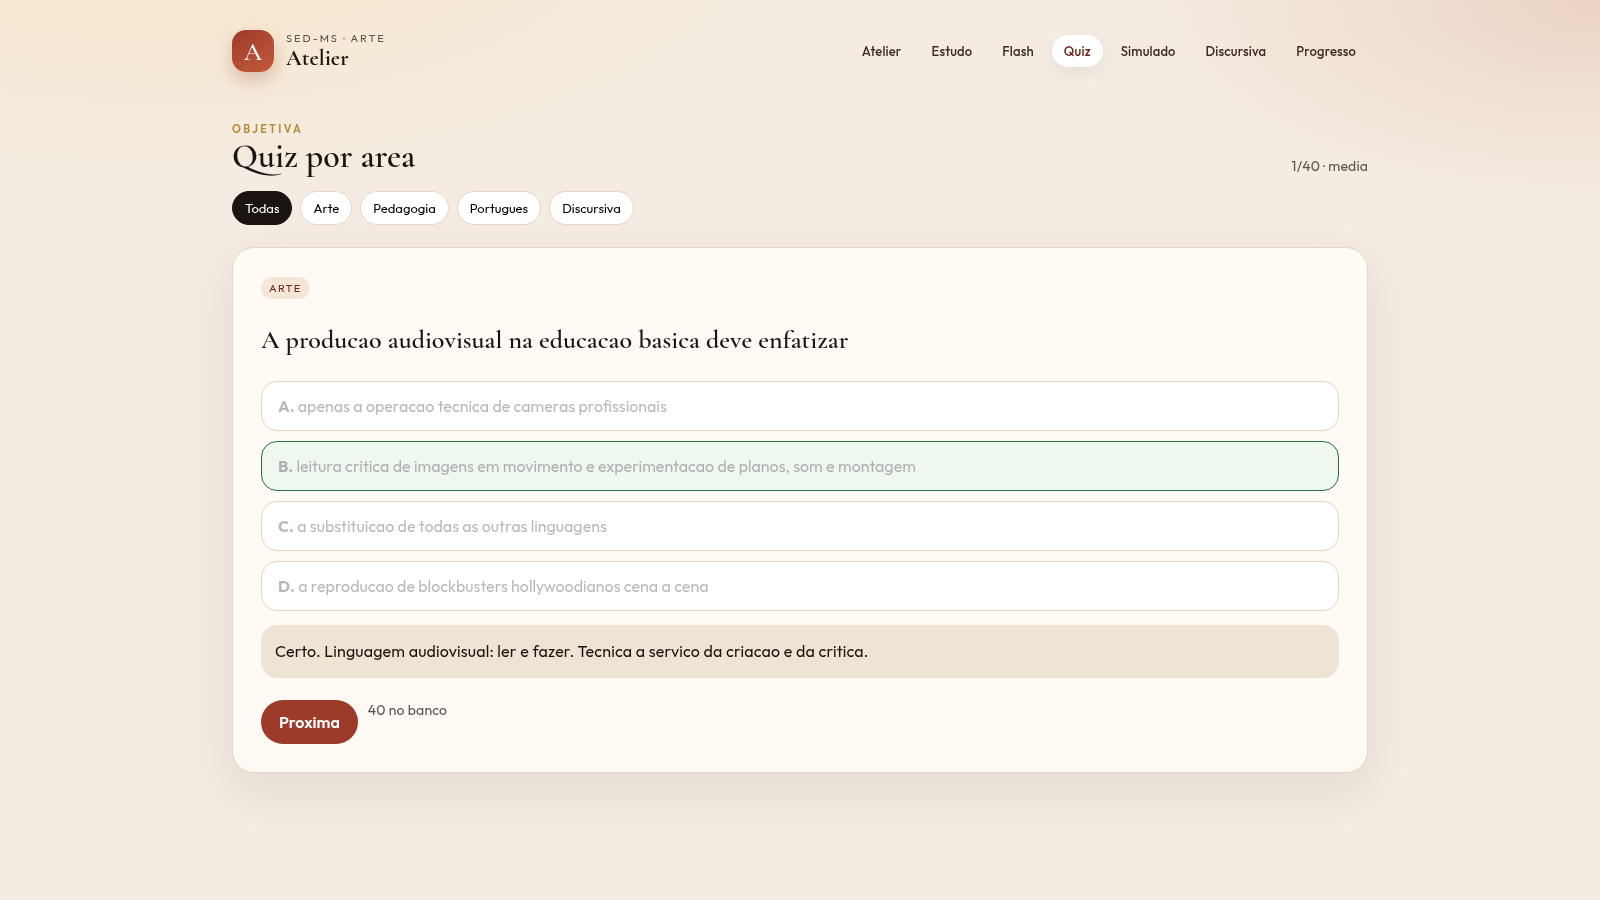Click the OBJETIVA label
The height and width of the screenshot is (900, 1600).
pos(267,129)
